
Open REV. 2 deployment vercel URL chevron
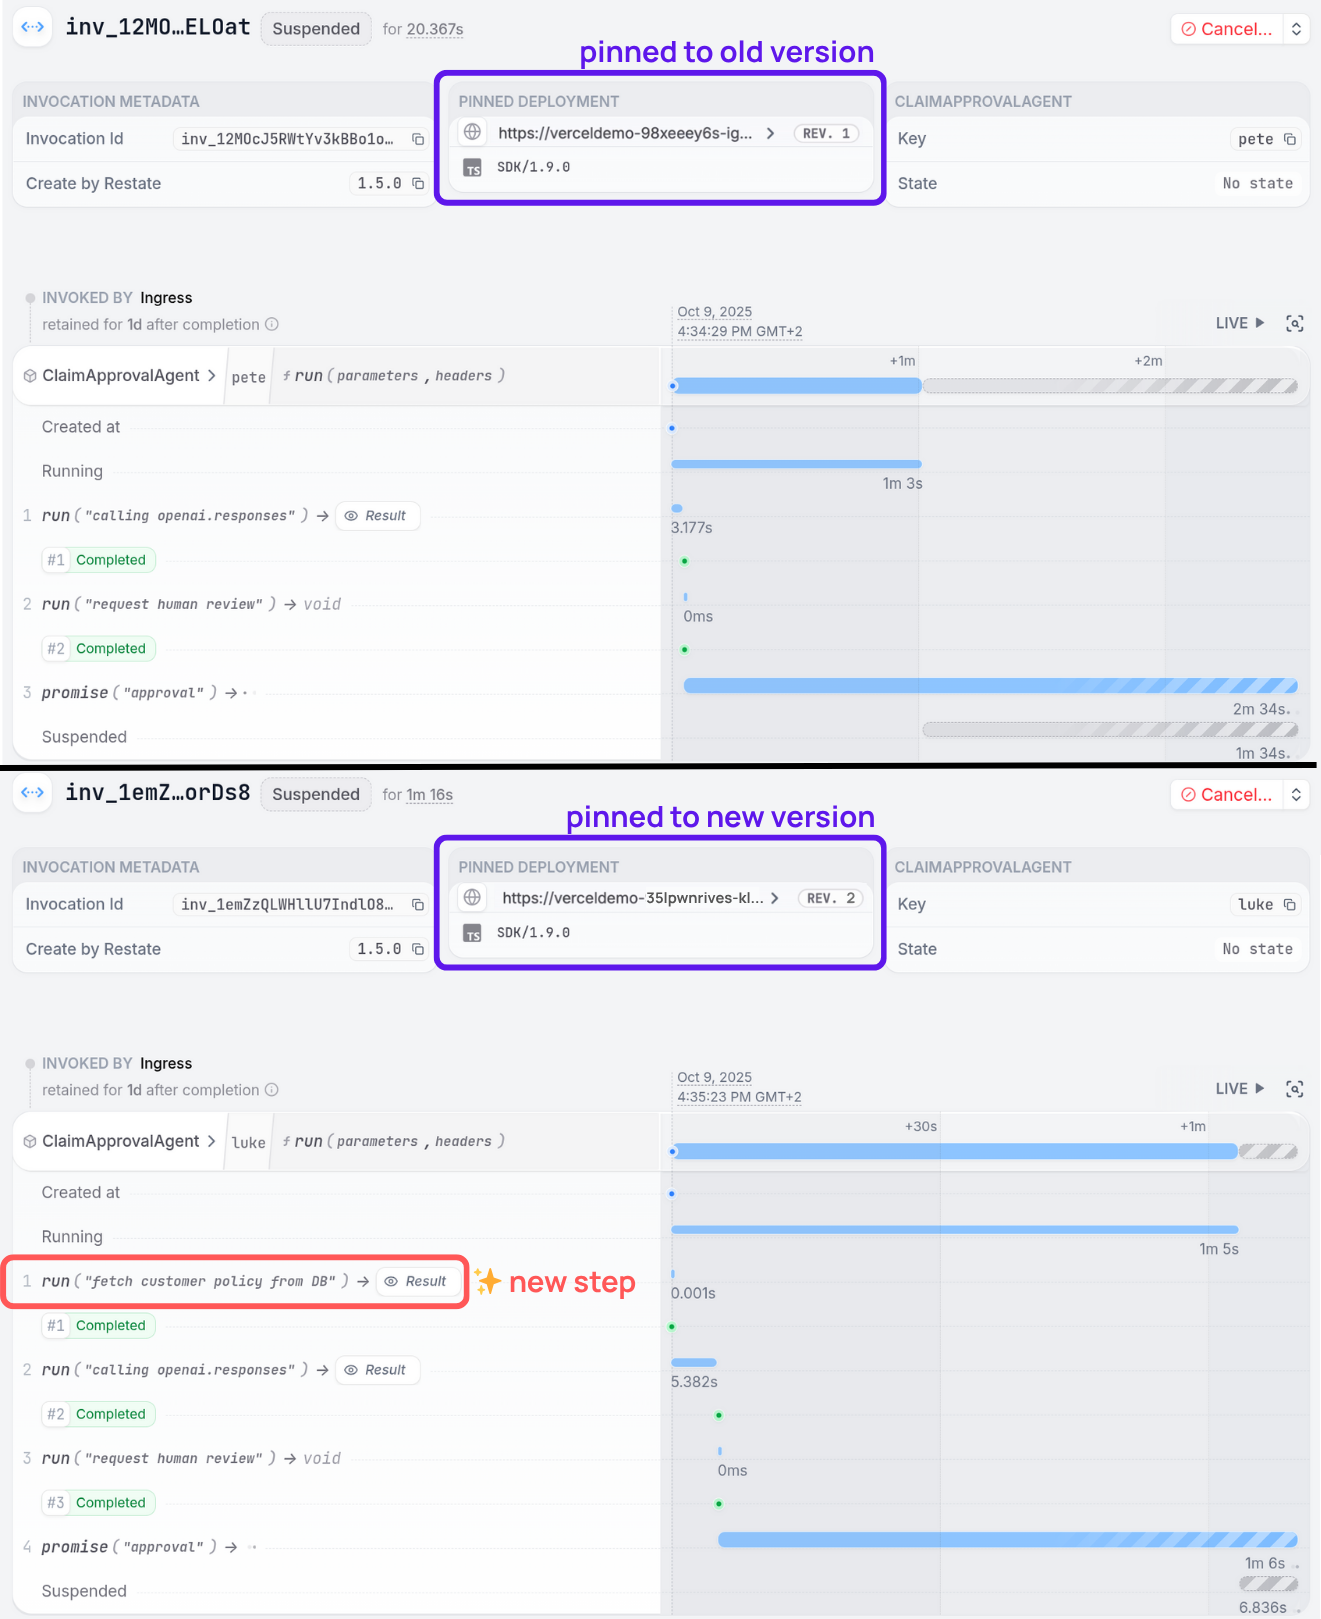(774, 898)
